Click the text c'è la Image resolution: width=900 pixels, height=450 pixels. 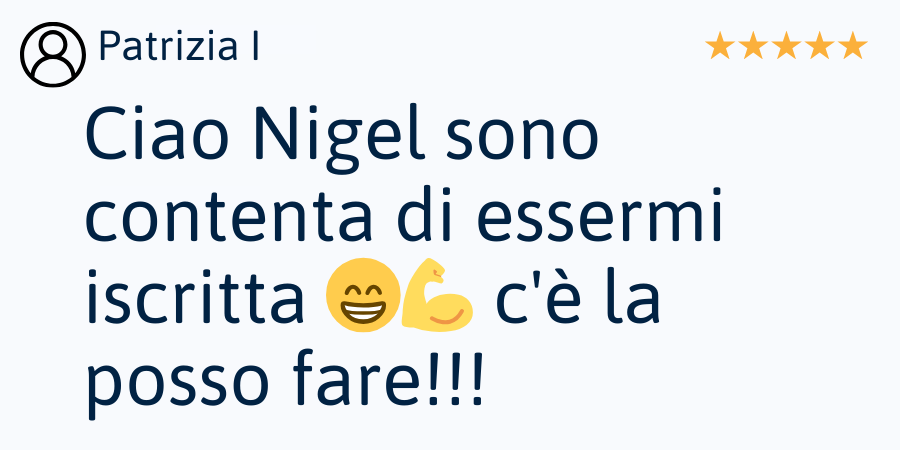click(x=577, y=295)
